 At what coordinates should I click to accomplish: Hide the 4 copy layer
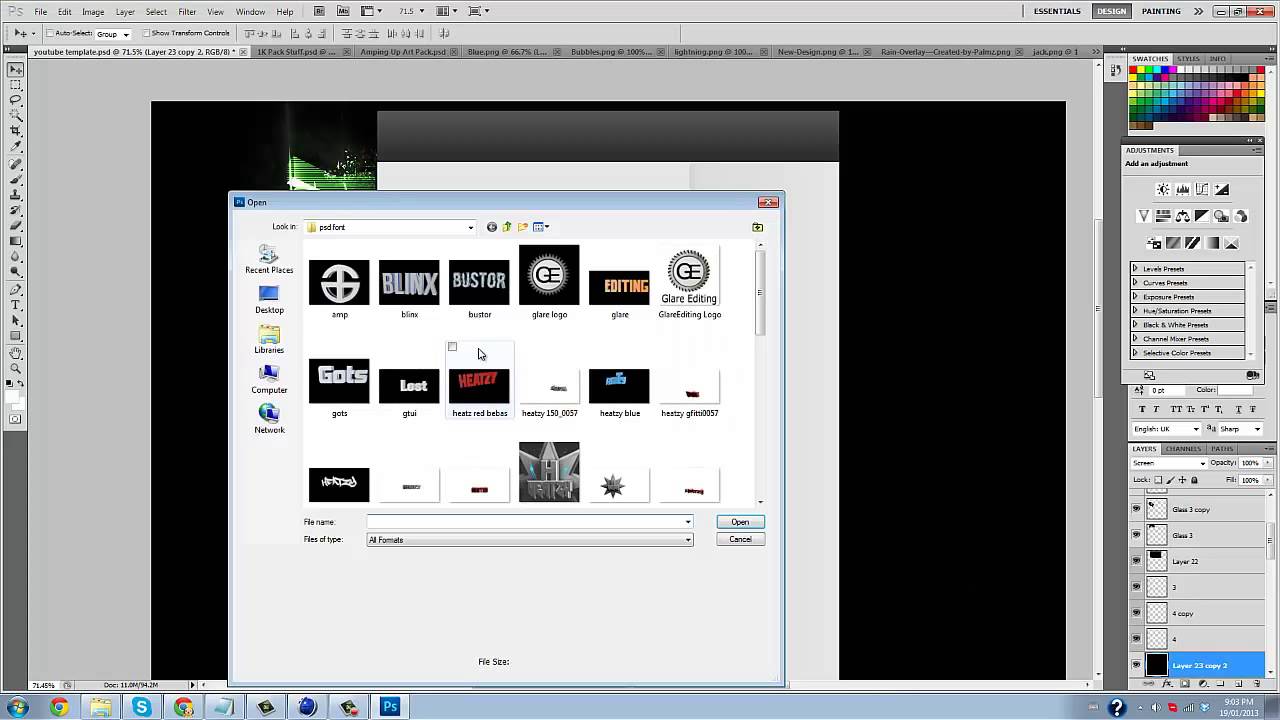coord(1136,613)
